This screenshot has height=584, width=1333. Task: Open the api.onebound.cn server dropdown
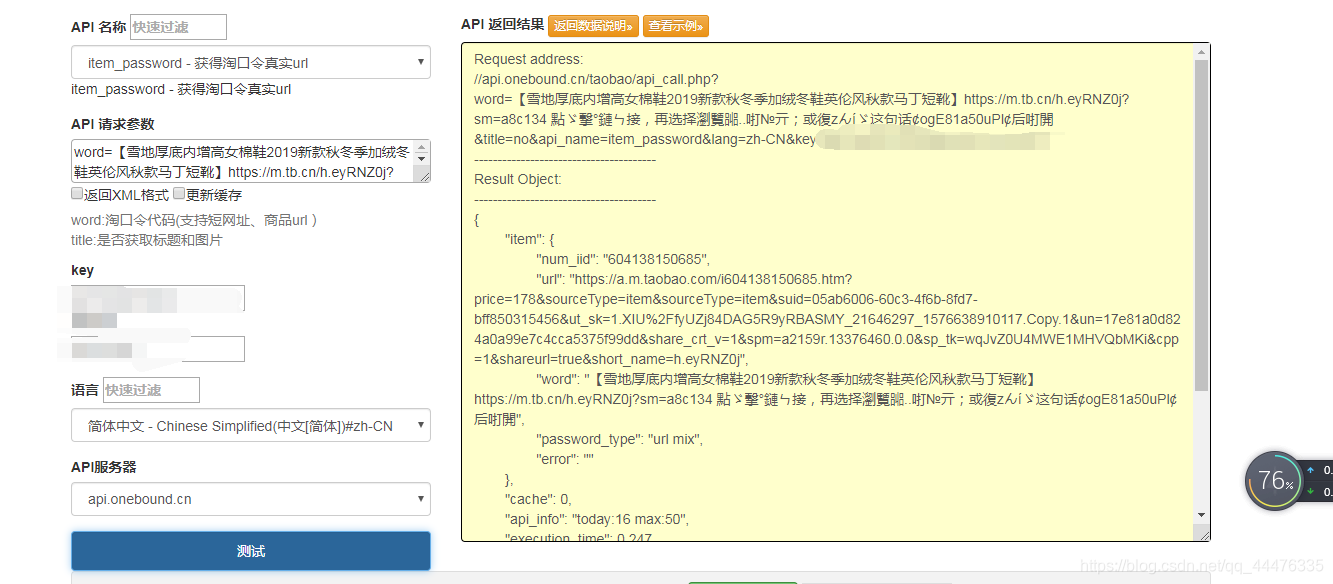click(x=251, y=499)
